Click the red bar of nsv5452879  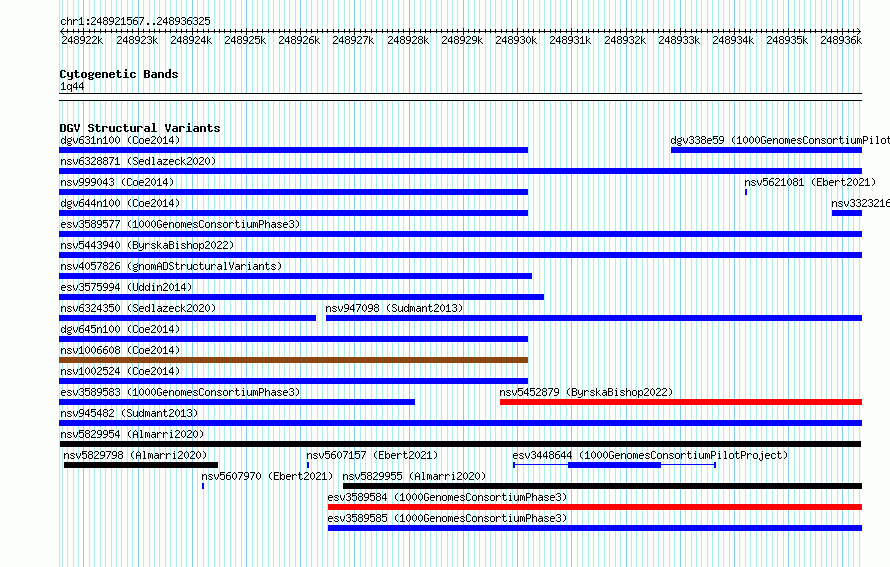(681, 402)
